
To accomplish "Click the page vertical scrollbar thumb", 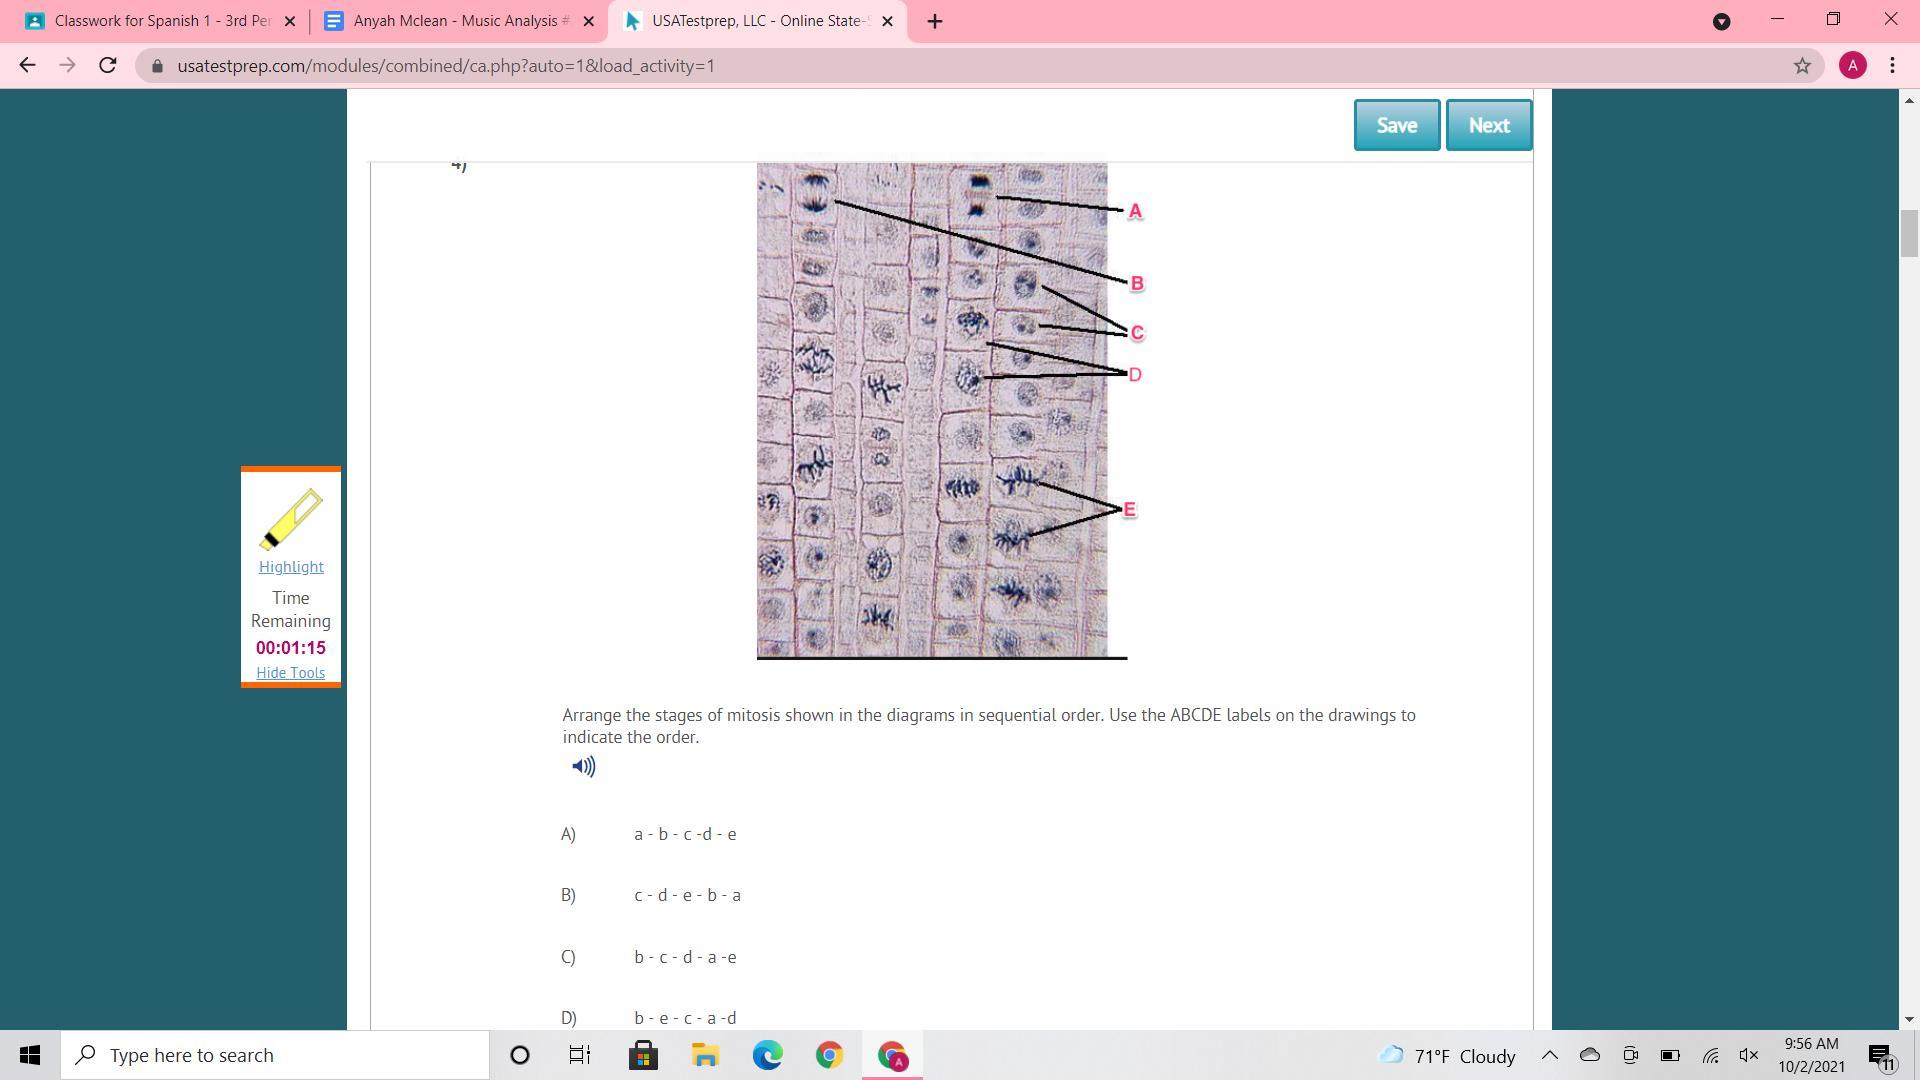I will [1909, 233].
